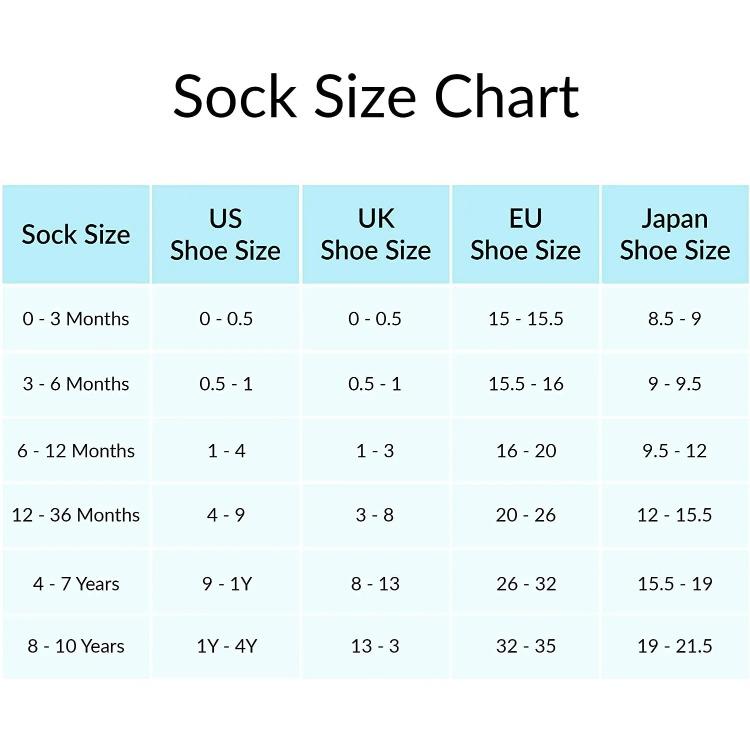The image size is (750, 750).
Task: Select the 3 - 6 Months row label
Action: click(76, 384)
